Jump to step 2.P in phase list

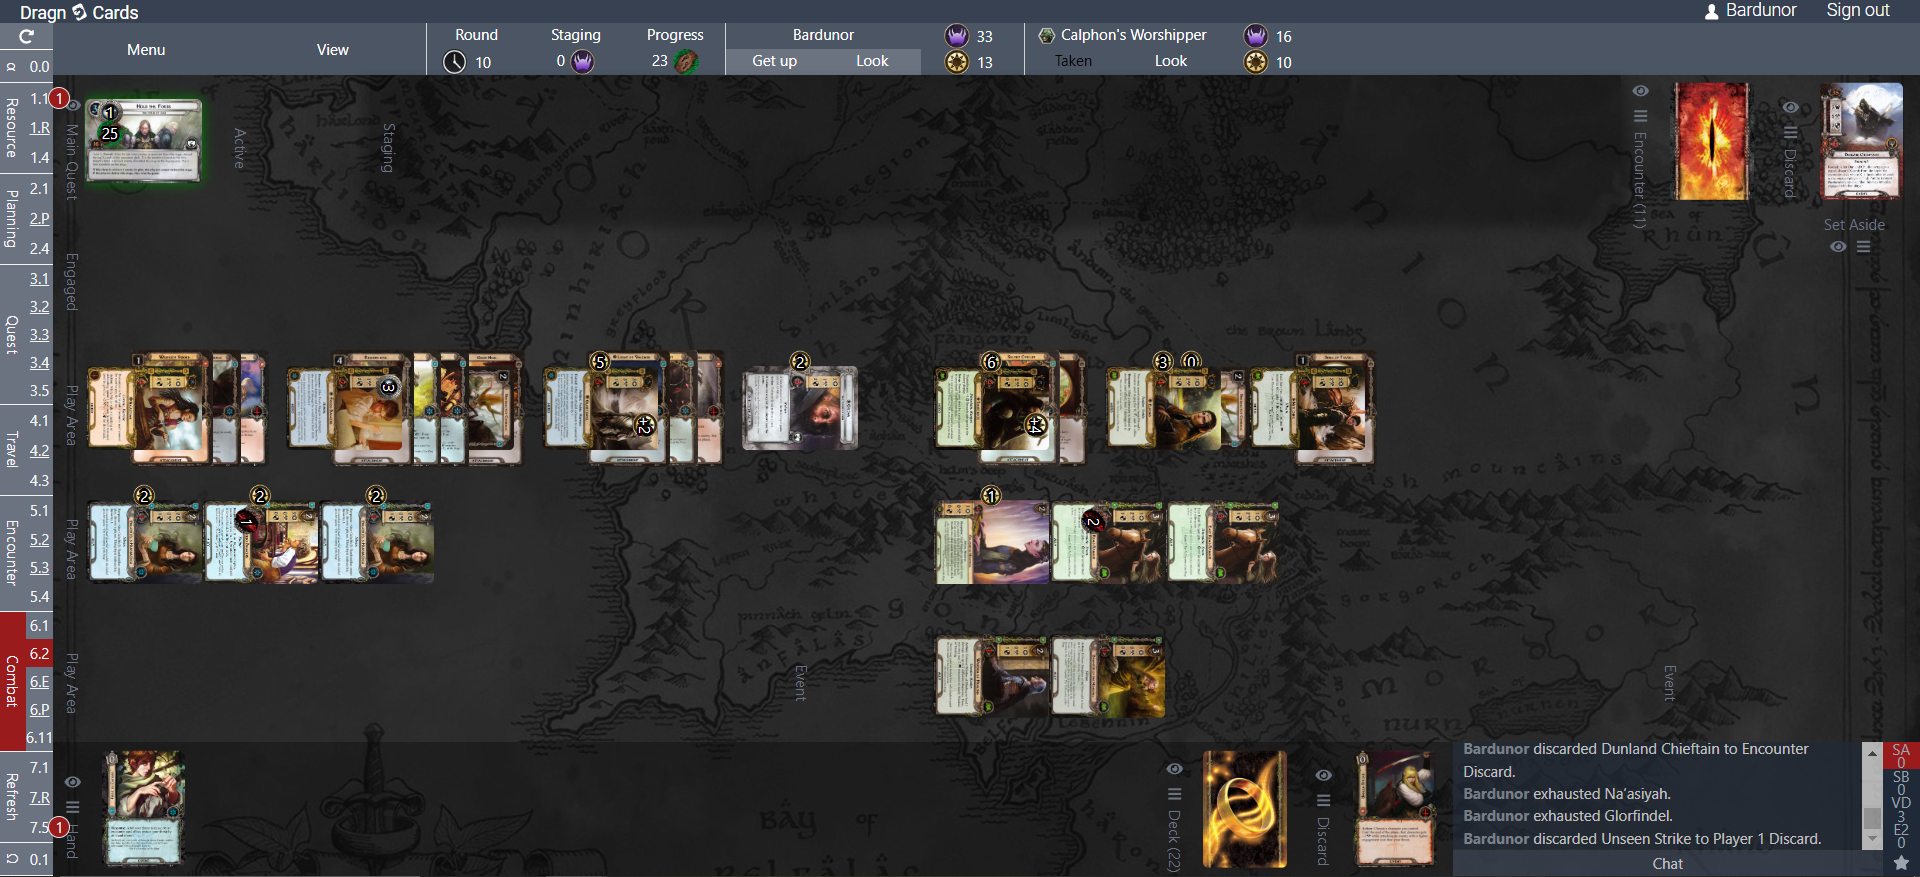click(x=39, y=219)
